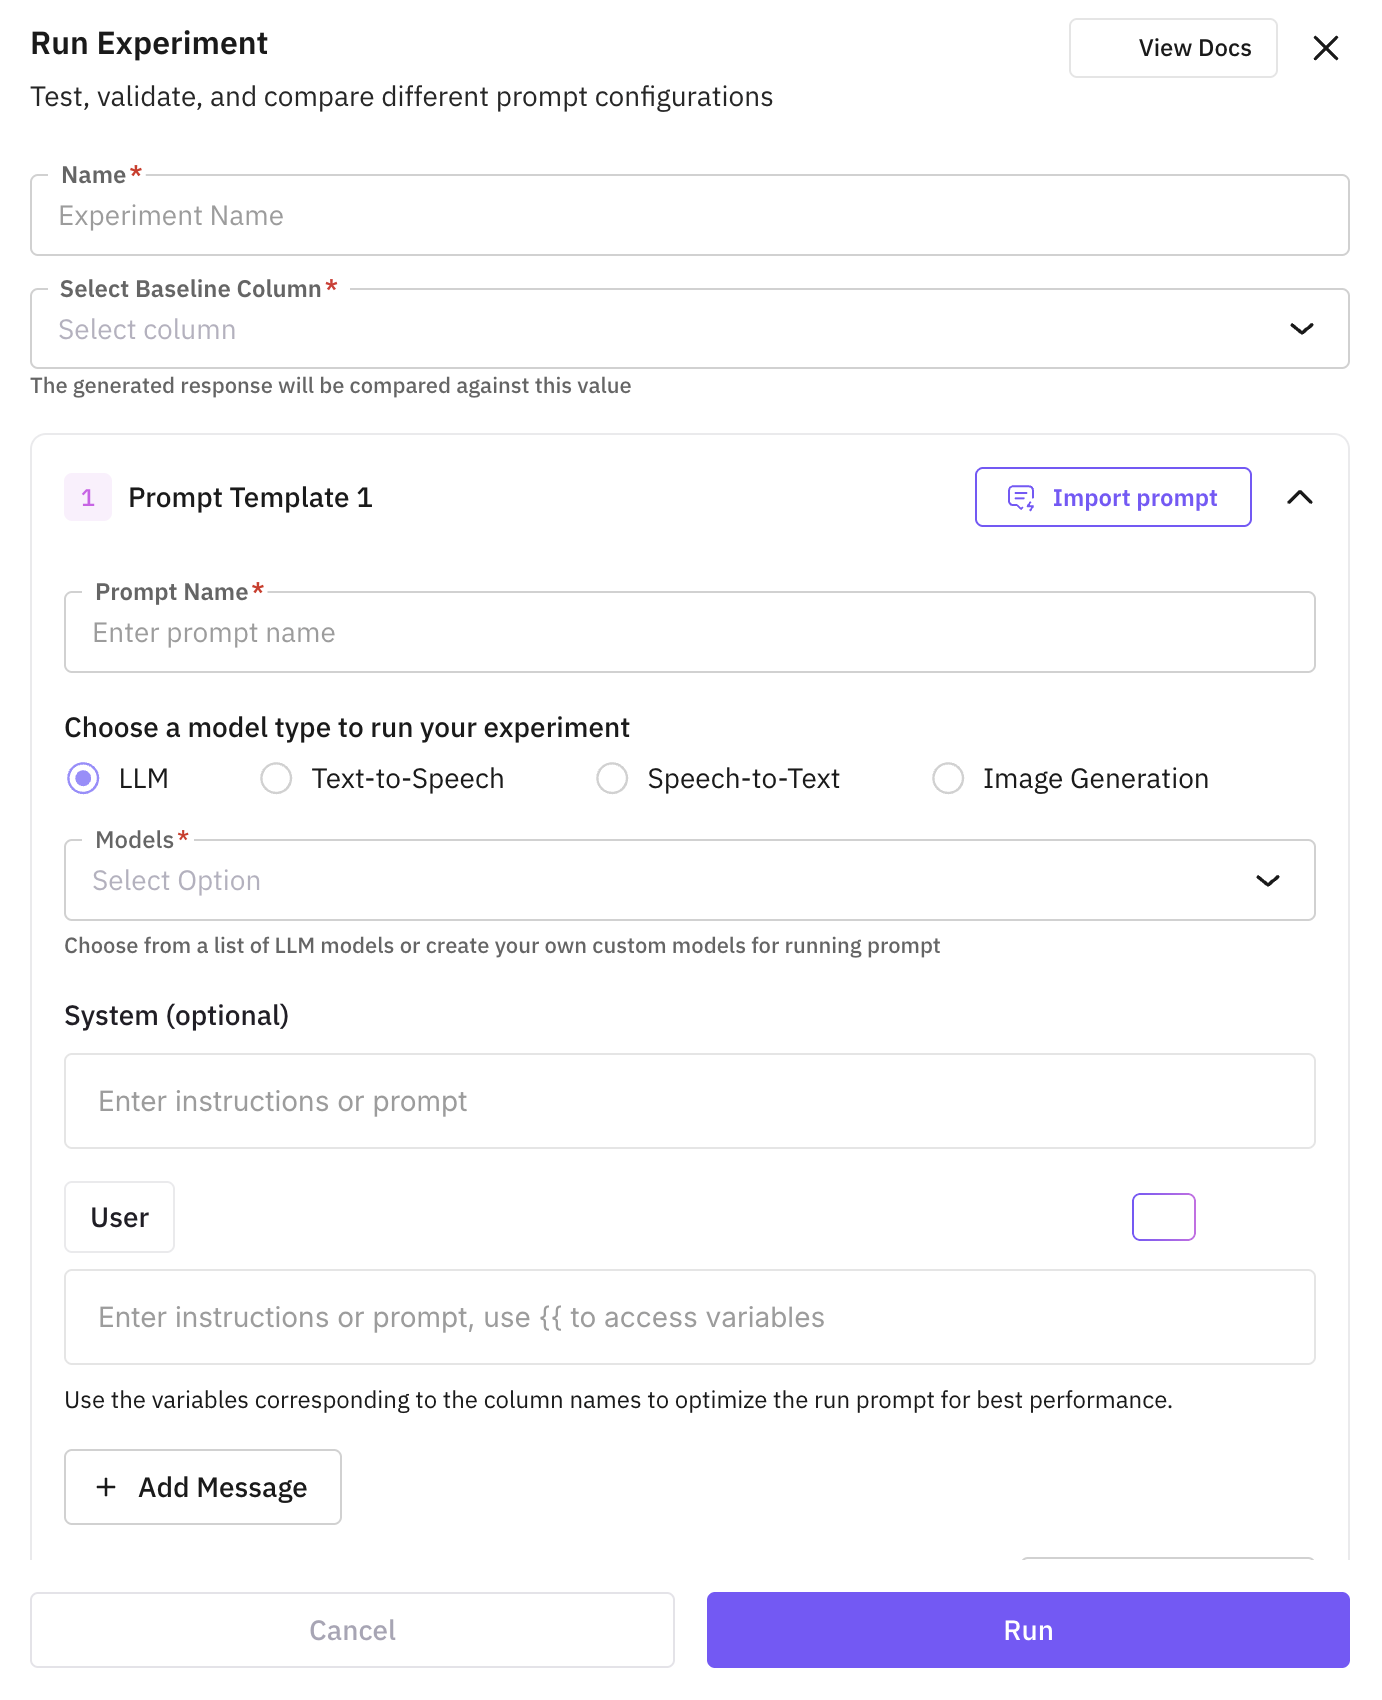Cancel the experiment setup
The image size is (1382, 1700).
pyautogui.click(x=352, y=1630)
